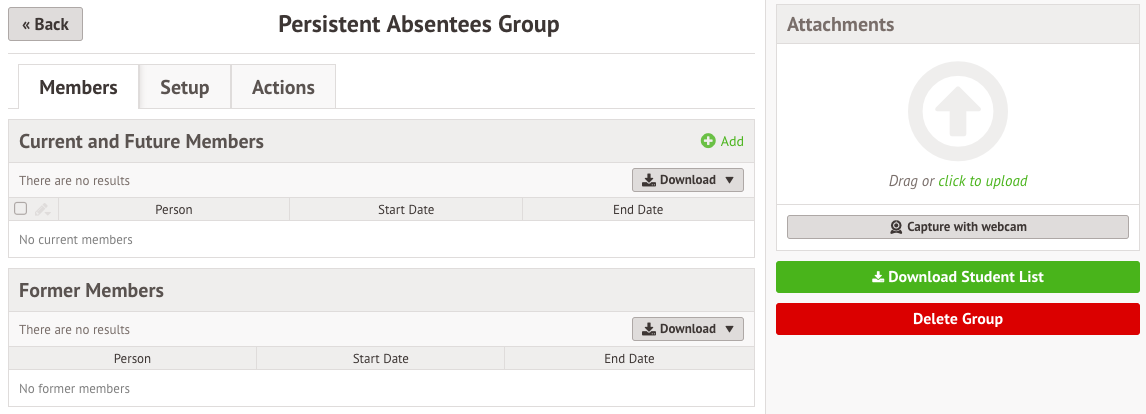Sort by the Person column in Current Members
1146x414 pixels.
click(174, 209)
